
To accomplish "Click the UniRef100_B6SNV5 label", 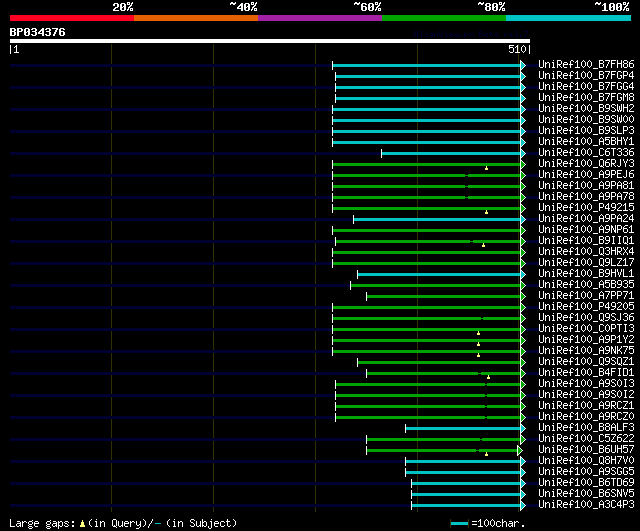I will [x=586, y=494].
